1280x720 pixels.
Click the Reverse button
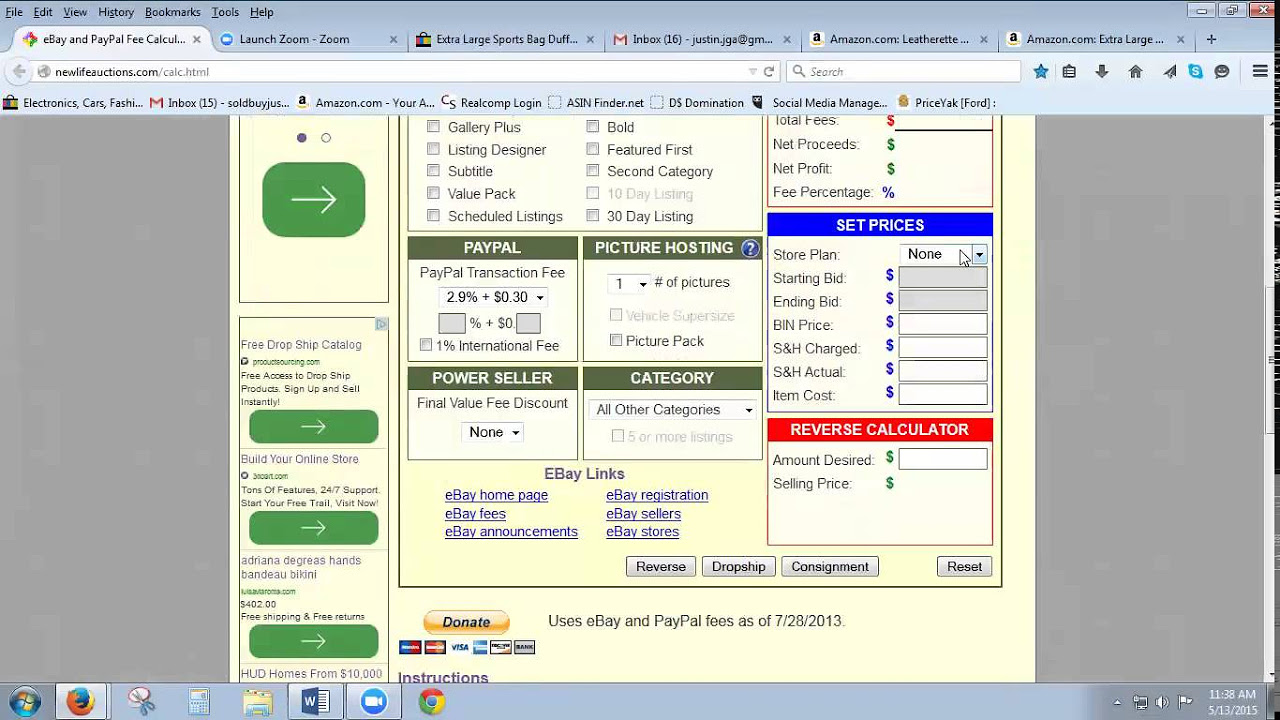(x=661, y=566)
